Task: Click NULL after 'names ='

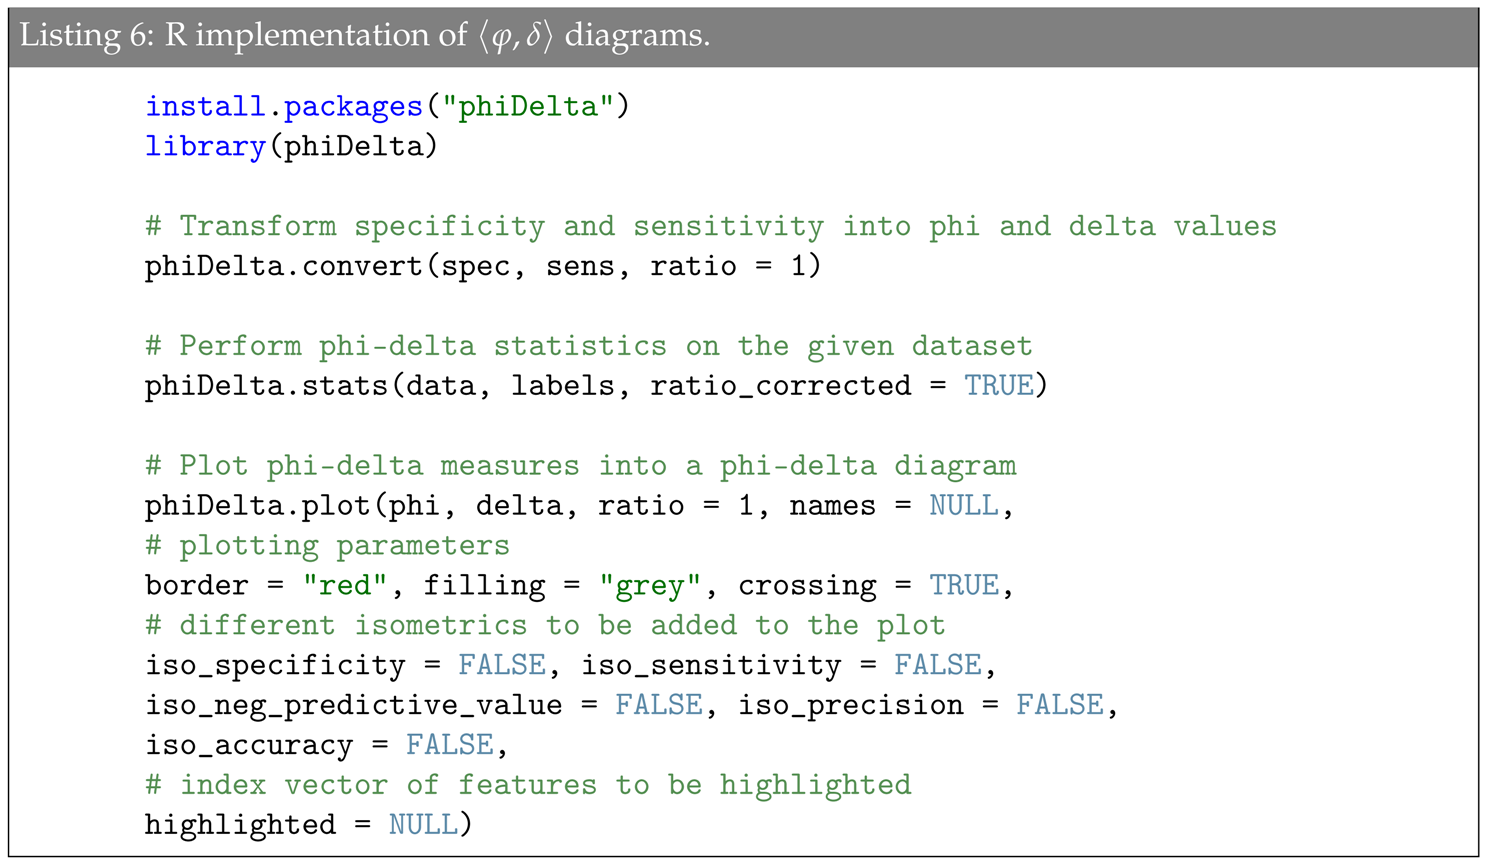Action: tap(963, 506)
